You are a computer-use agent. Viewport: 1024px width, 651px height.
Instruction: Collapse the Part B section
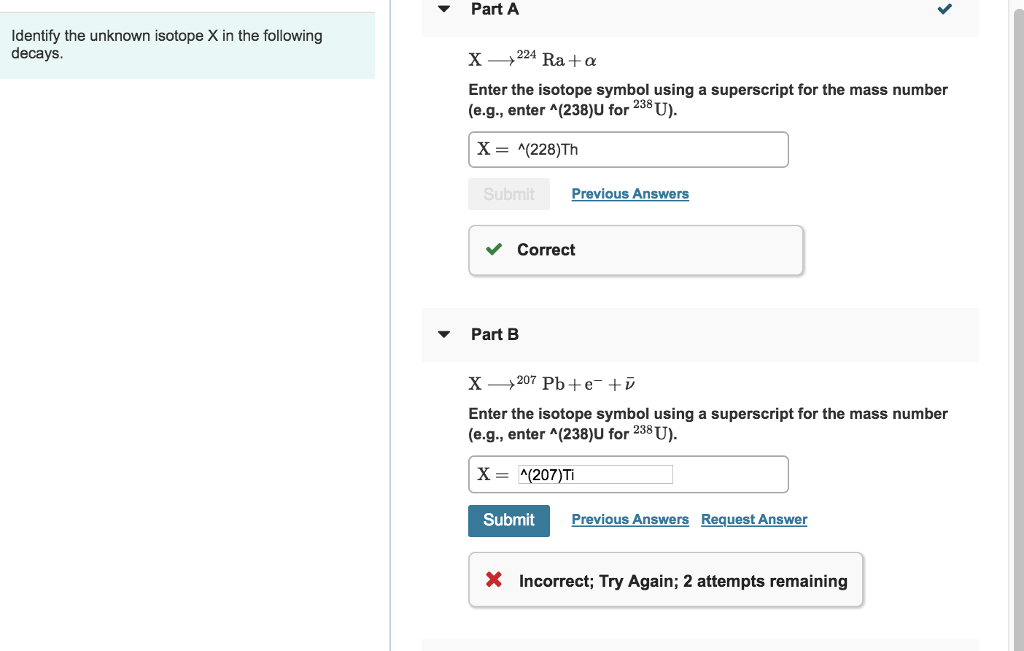click(443, 334)
